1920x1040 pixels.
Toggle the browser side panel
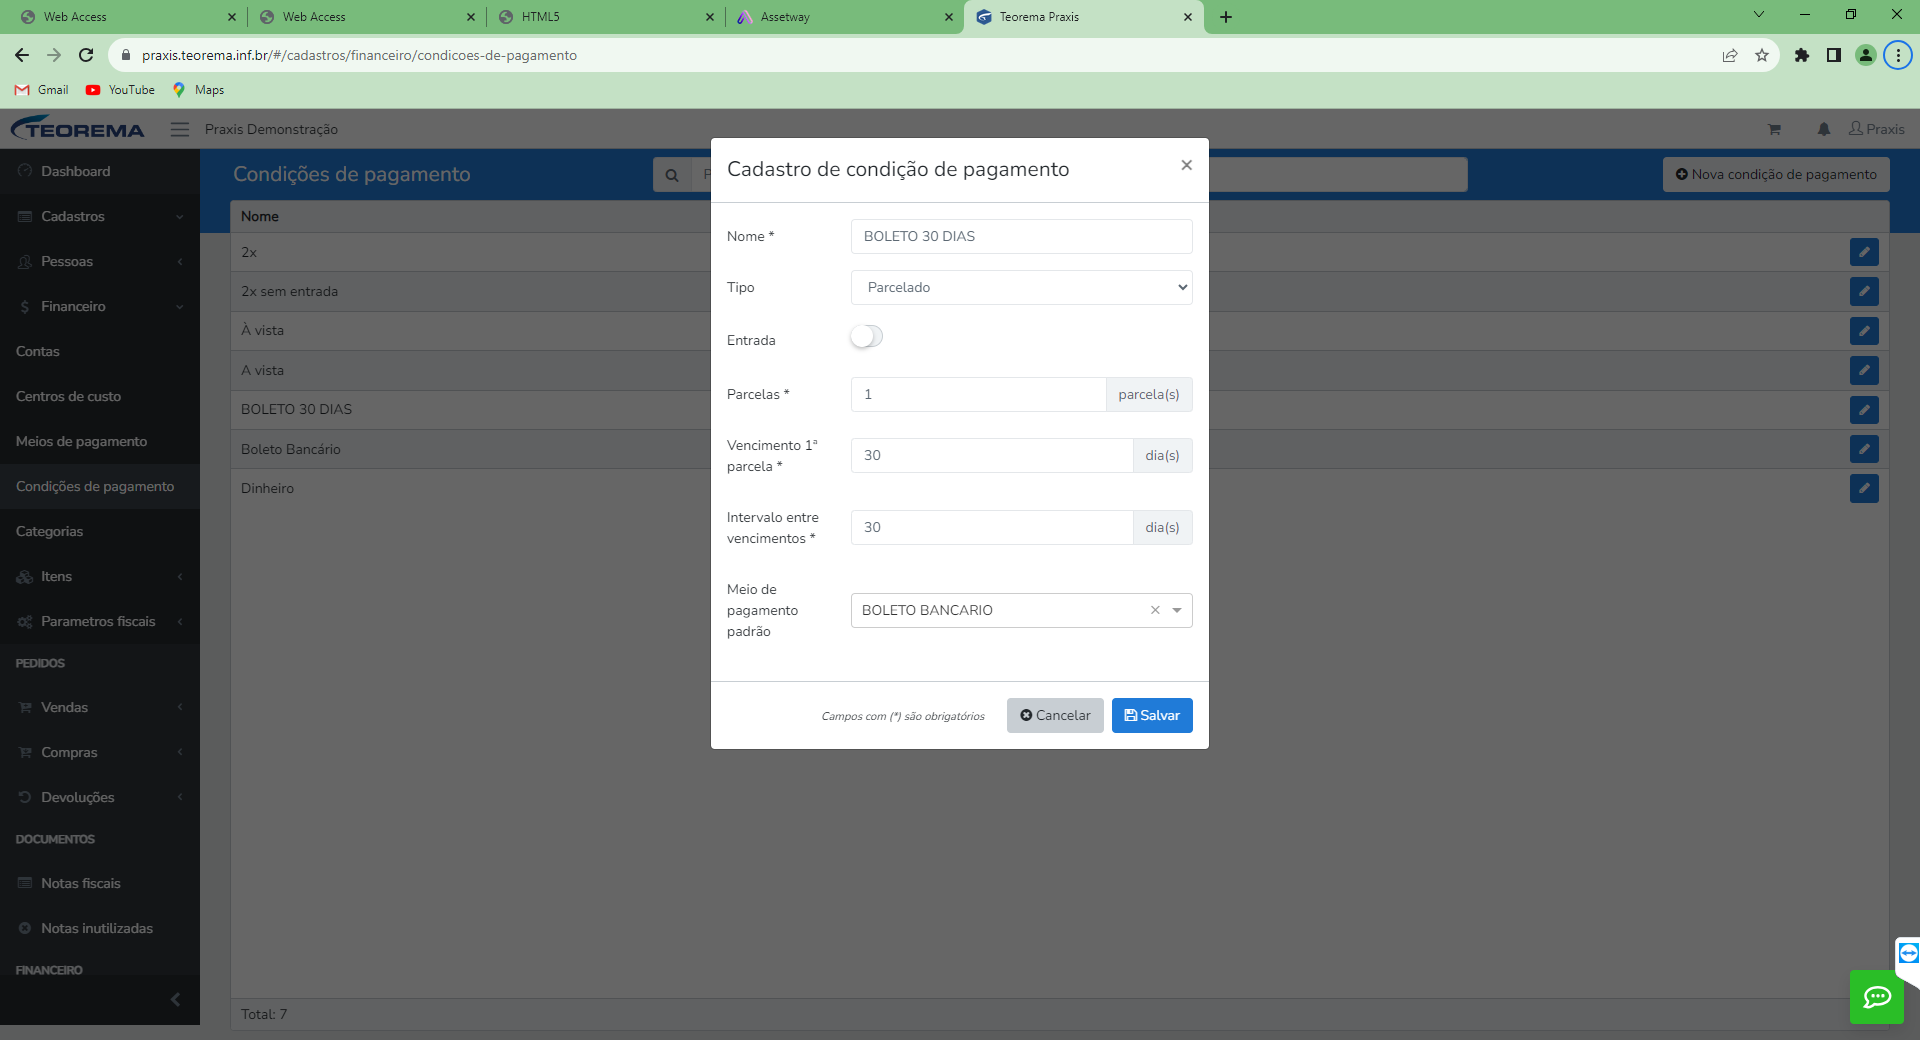[1834, 55]
